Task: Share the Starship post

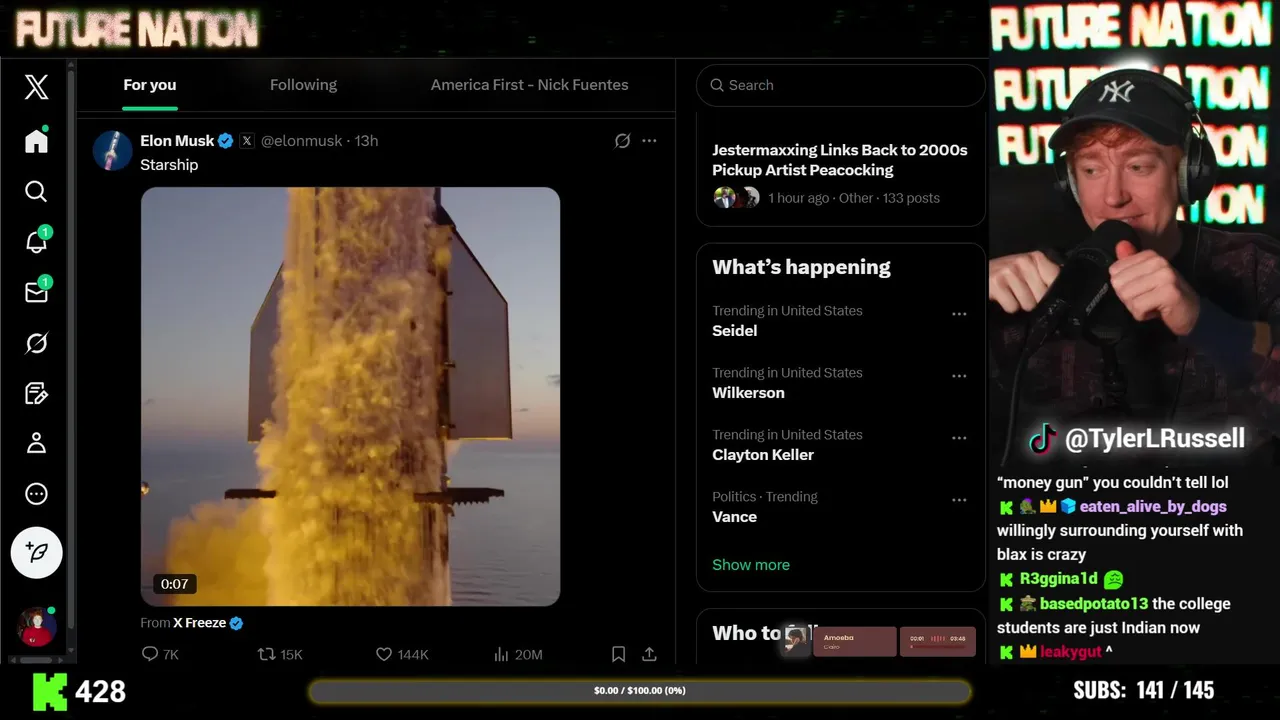Action: [649, 654]
